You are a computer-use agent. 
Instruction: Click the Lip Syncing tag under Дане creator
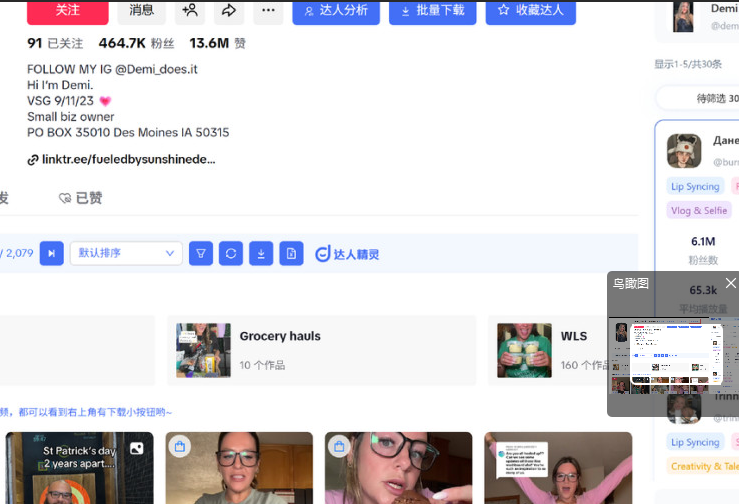[x=695, y=187]
